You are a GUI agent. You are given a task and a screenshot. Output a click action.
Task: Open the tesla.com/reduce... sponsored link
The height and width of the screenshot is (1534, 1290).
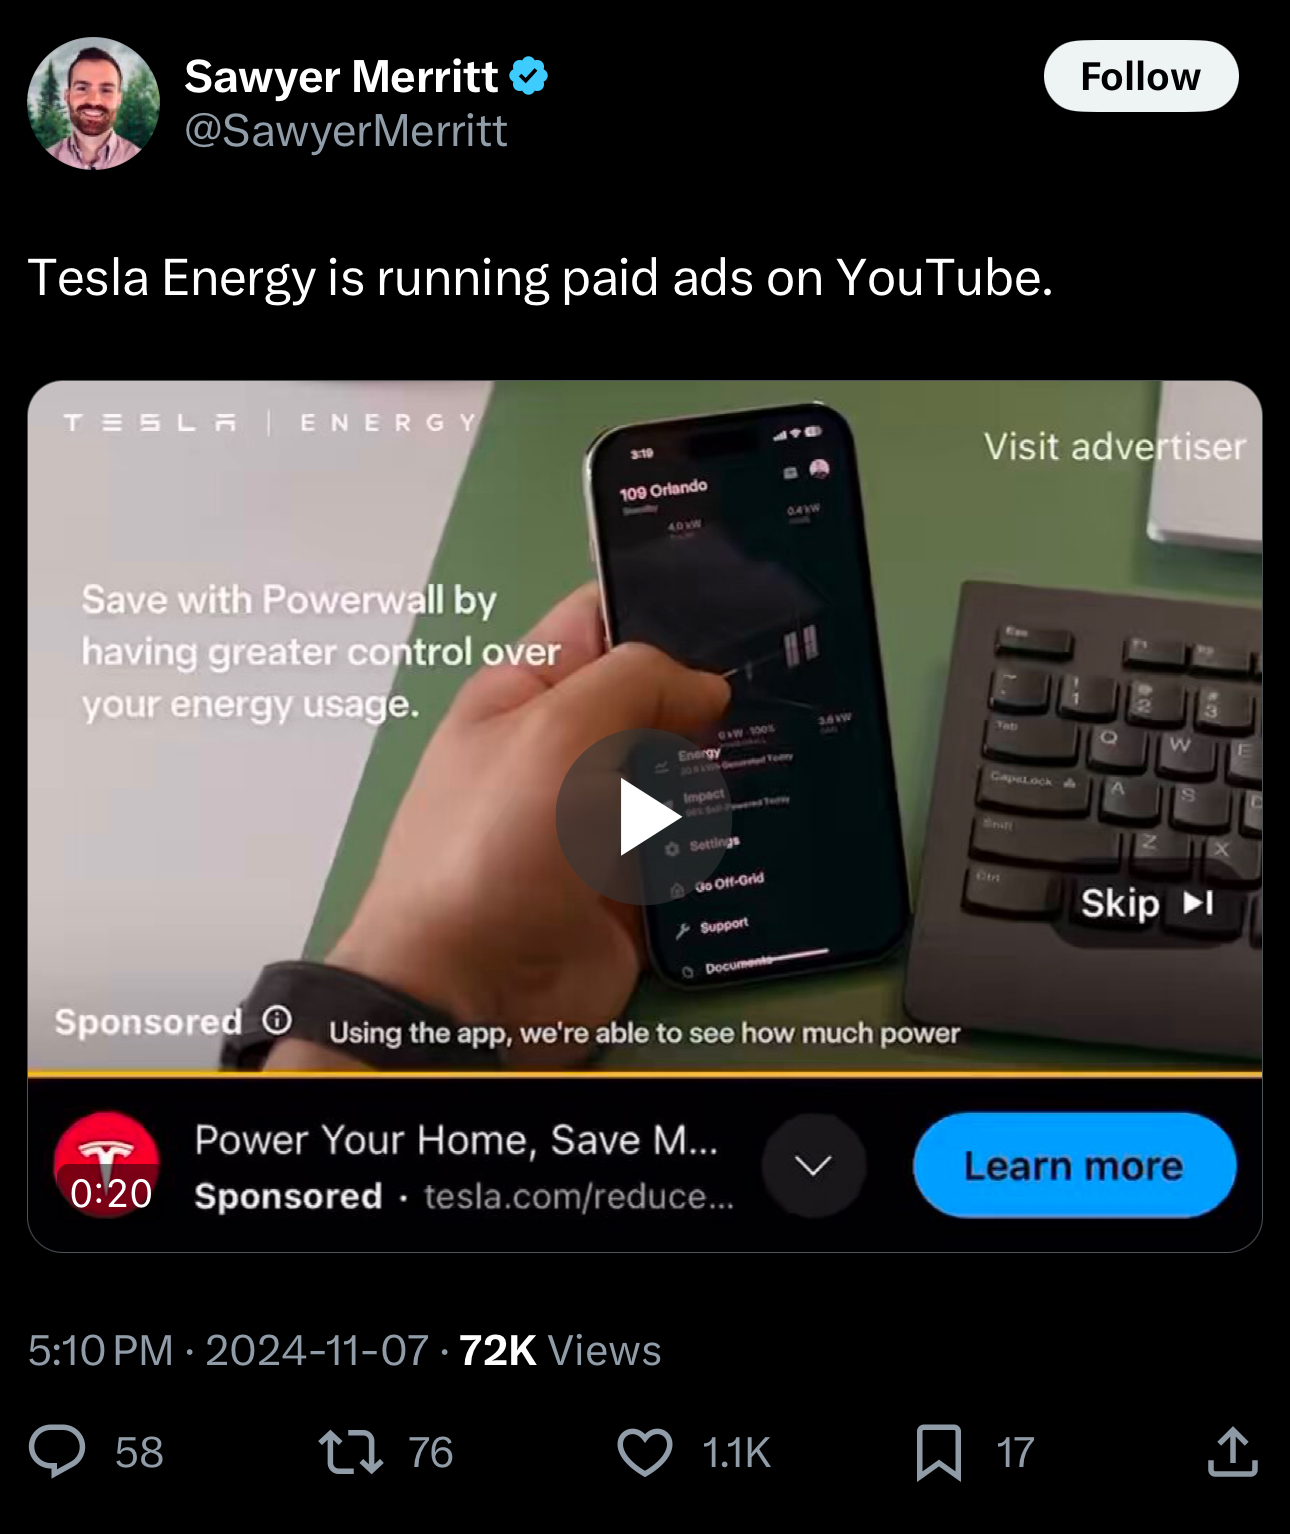tap(579, 1196)
